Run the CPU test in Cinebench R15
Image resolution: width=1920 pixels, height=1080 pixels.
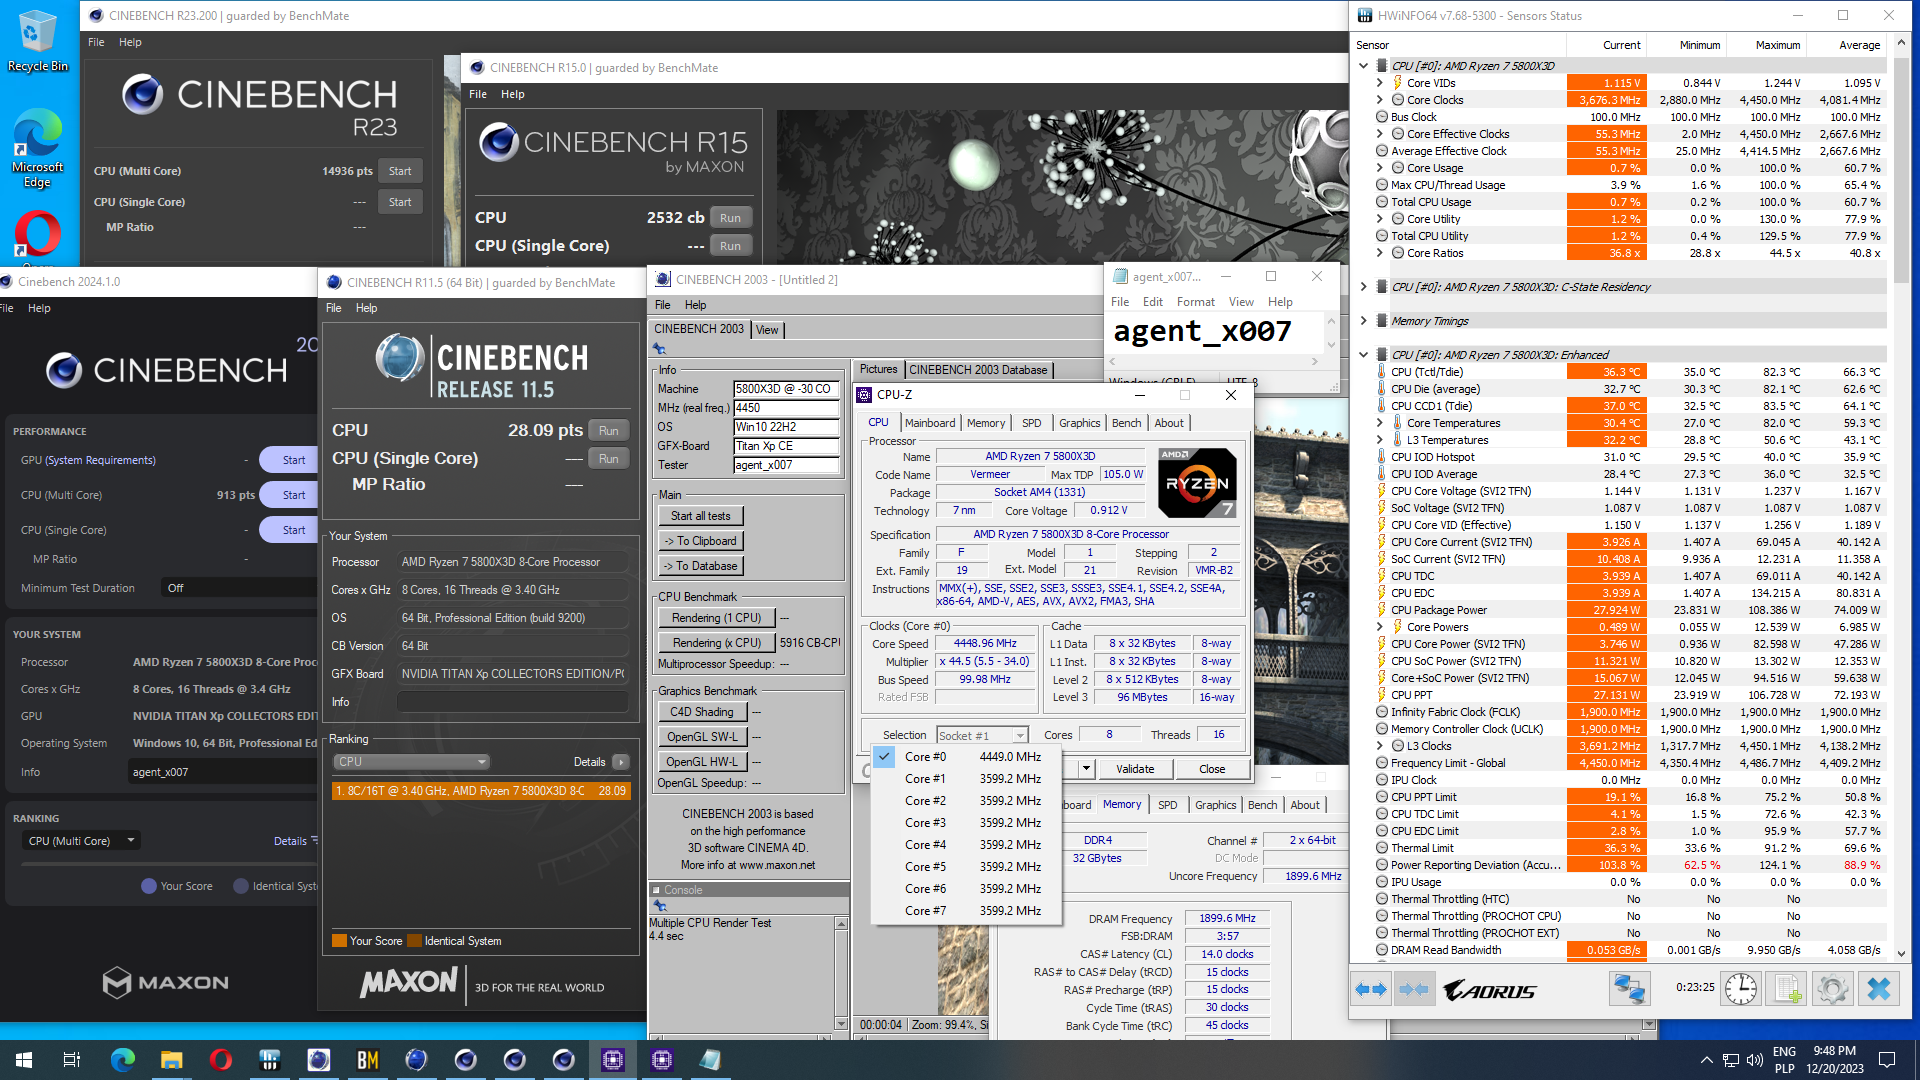tap(731, 218)
